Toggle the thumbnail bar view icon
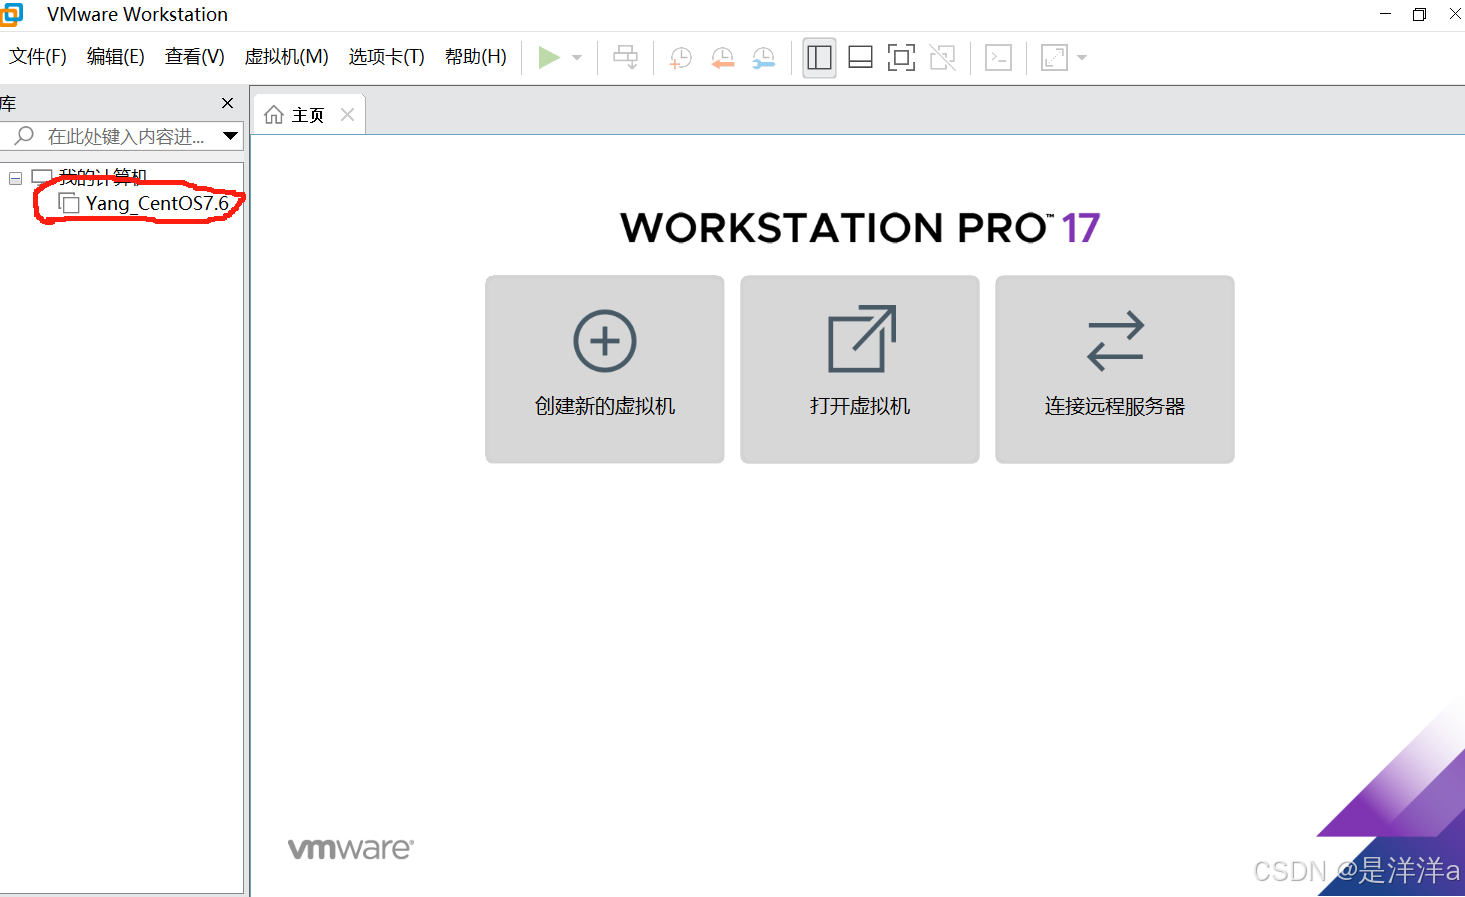 pyautogui.click(x=860, y=57)
